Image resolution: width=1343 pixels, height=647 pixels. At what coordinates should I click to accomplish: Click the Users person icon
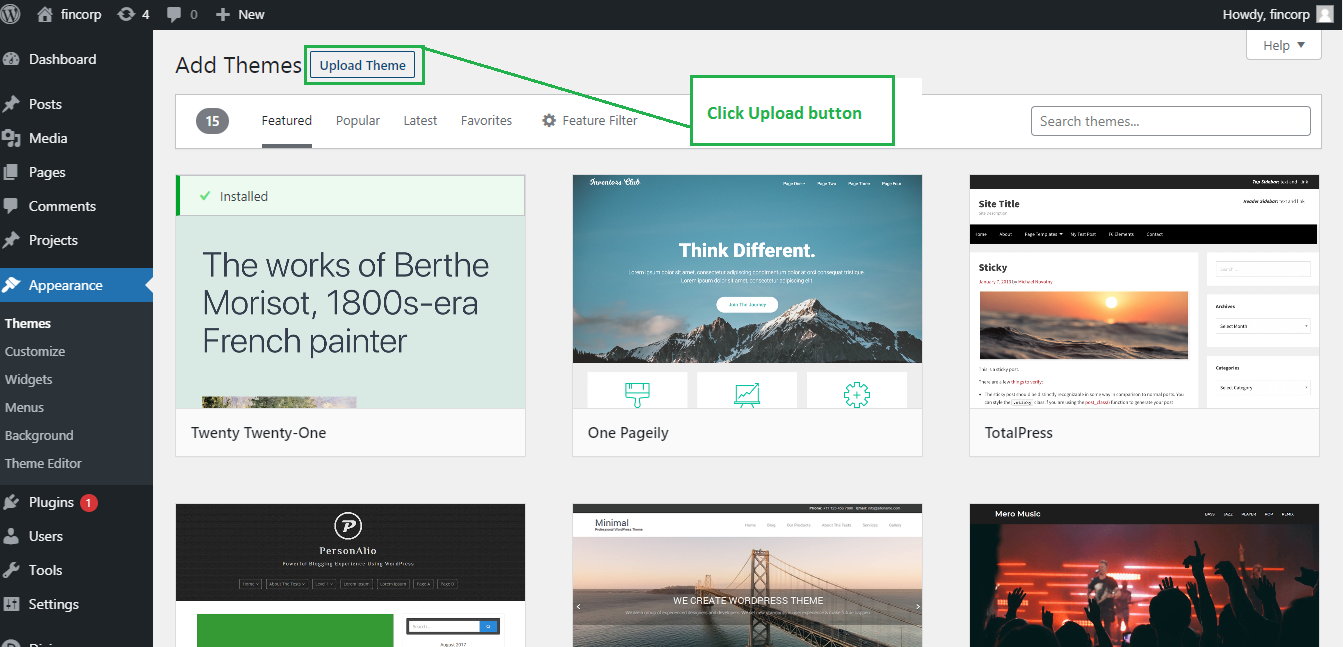11,536
